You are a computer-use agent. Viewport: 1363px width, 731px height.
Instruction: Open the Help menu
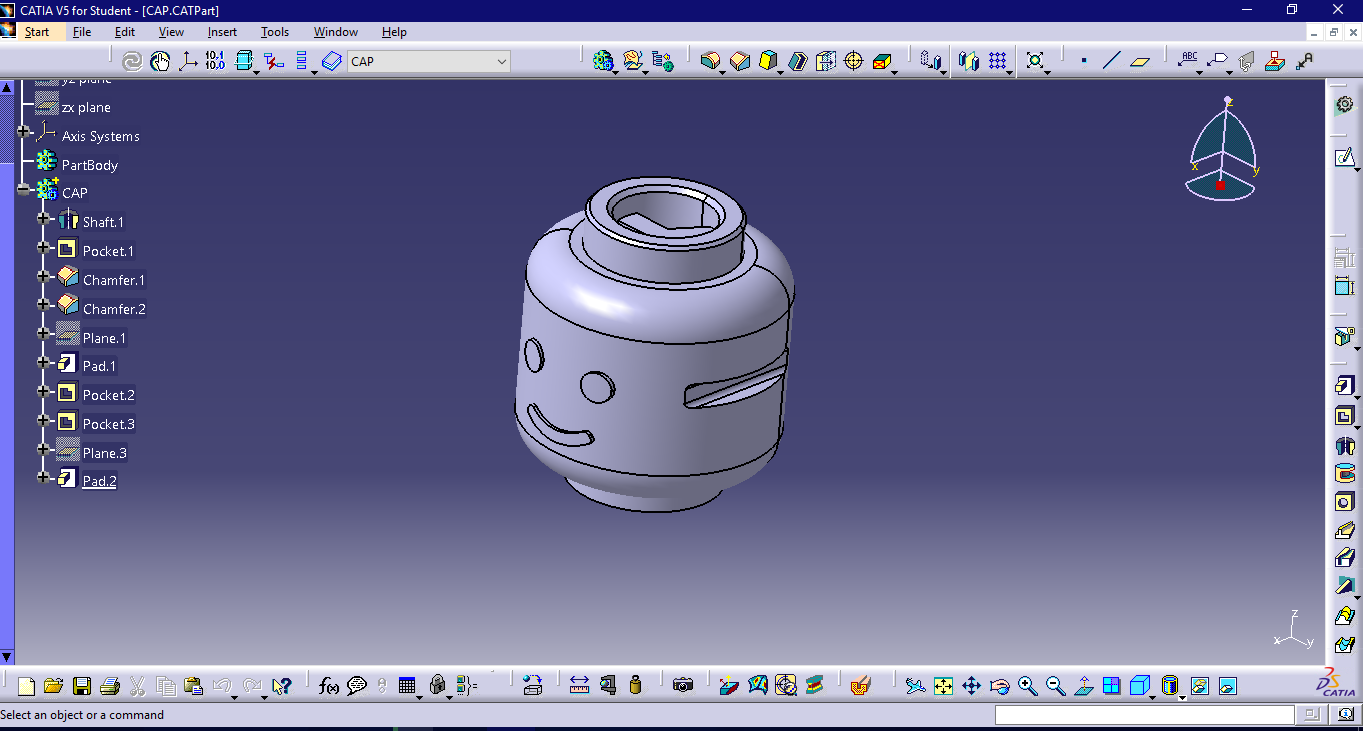394,32
